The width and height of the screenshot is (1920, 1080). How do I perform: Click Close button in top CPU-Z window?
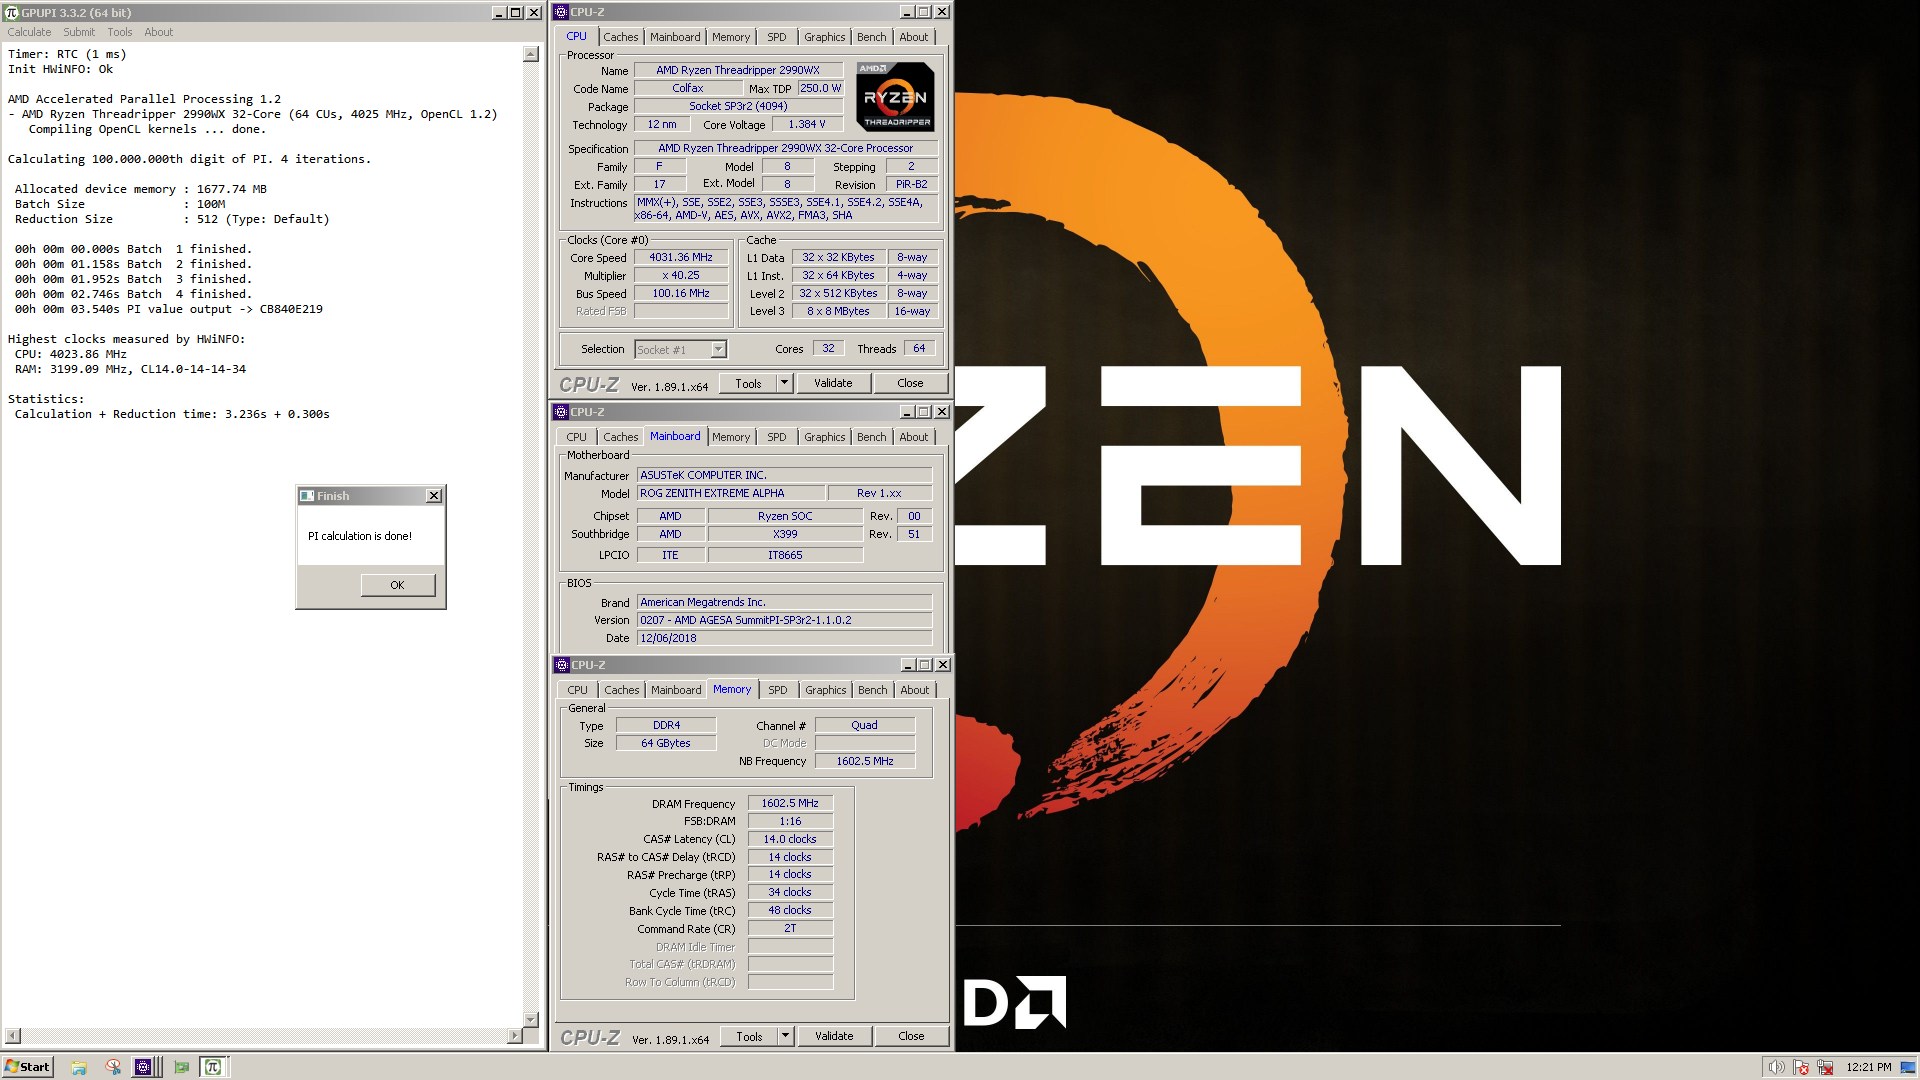point(910,383)
